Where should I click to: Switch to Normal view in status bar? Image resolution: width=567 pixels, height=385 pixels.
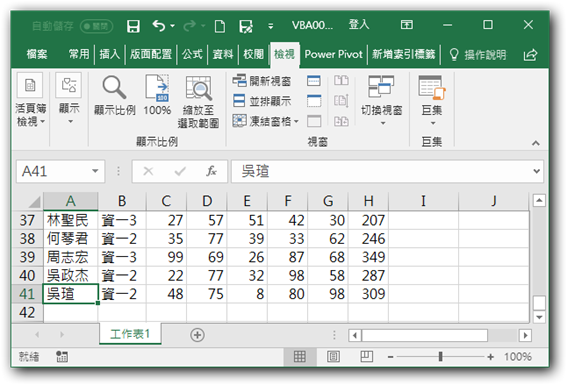pos(299,357)
